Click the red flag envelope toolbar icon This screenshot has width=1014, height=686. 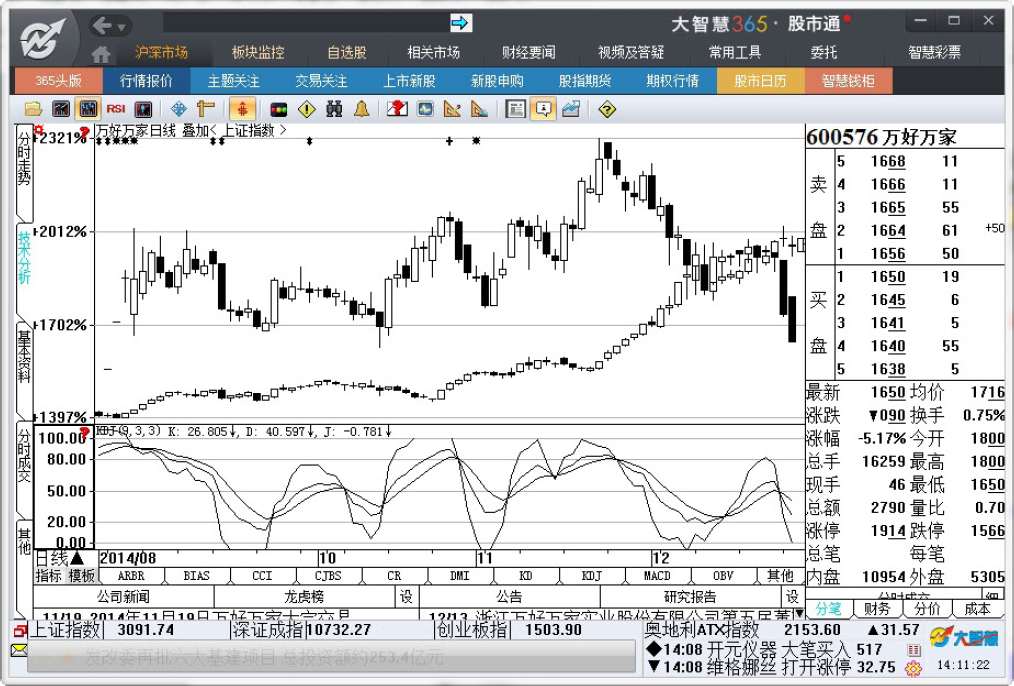click(x=397, y=109)
